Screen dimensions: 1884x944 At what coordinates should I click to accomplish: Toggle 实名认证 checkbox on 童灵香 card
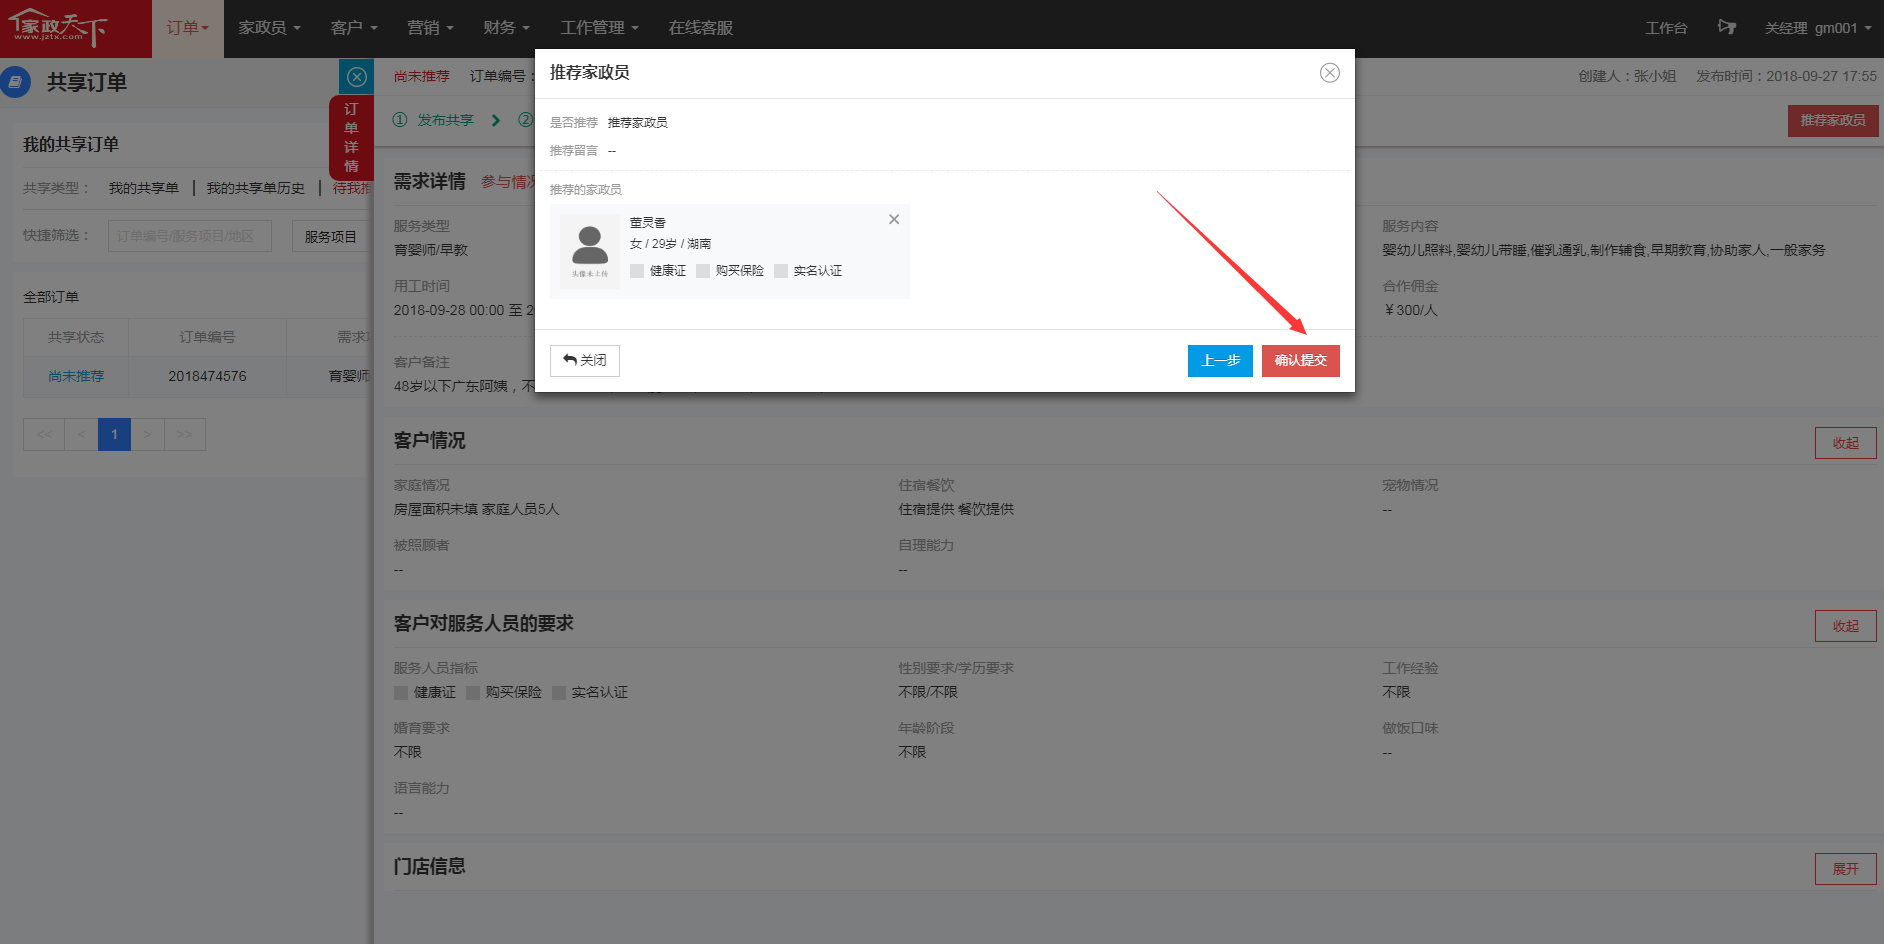pos(781,271)
